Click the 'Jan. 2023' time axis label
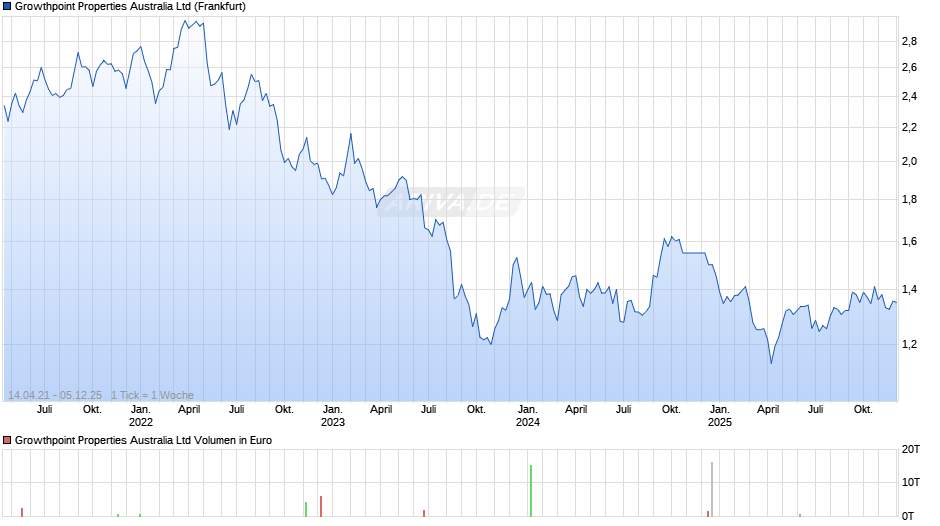This screenshot has width=940, height=526. [333, 416]
